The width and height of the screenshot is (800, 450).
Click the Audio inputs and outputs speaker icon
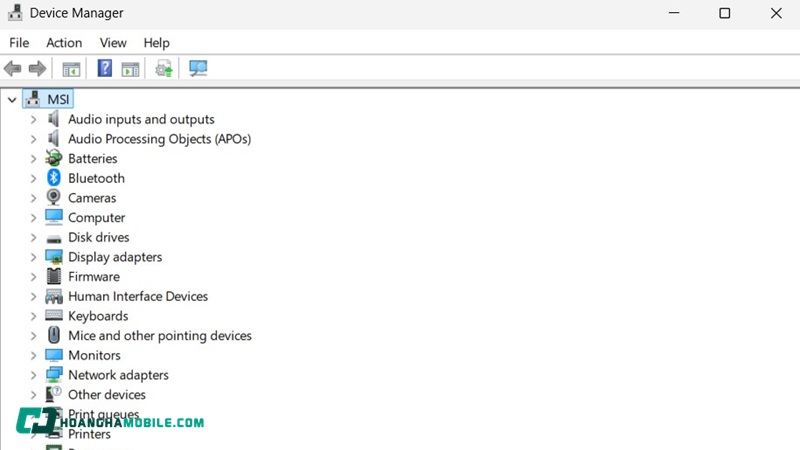[54, 119]
